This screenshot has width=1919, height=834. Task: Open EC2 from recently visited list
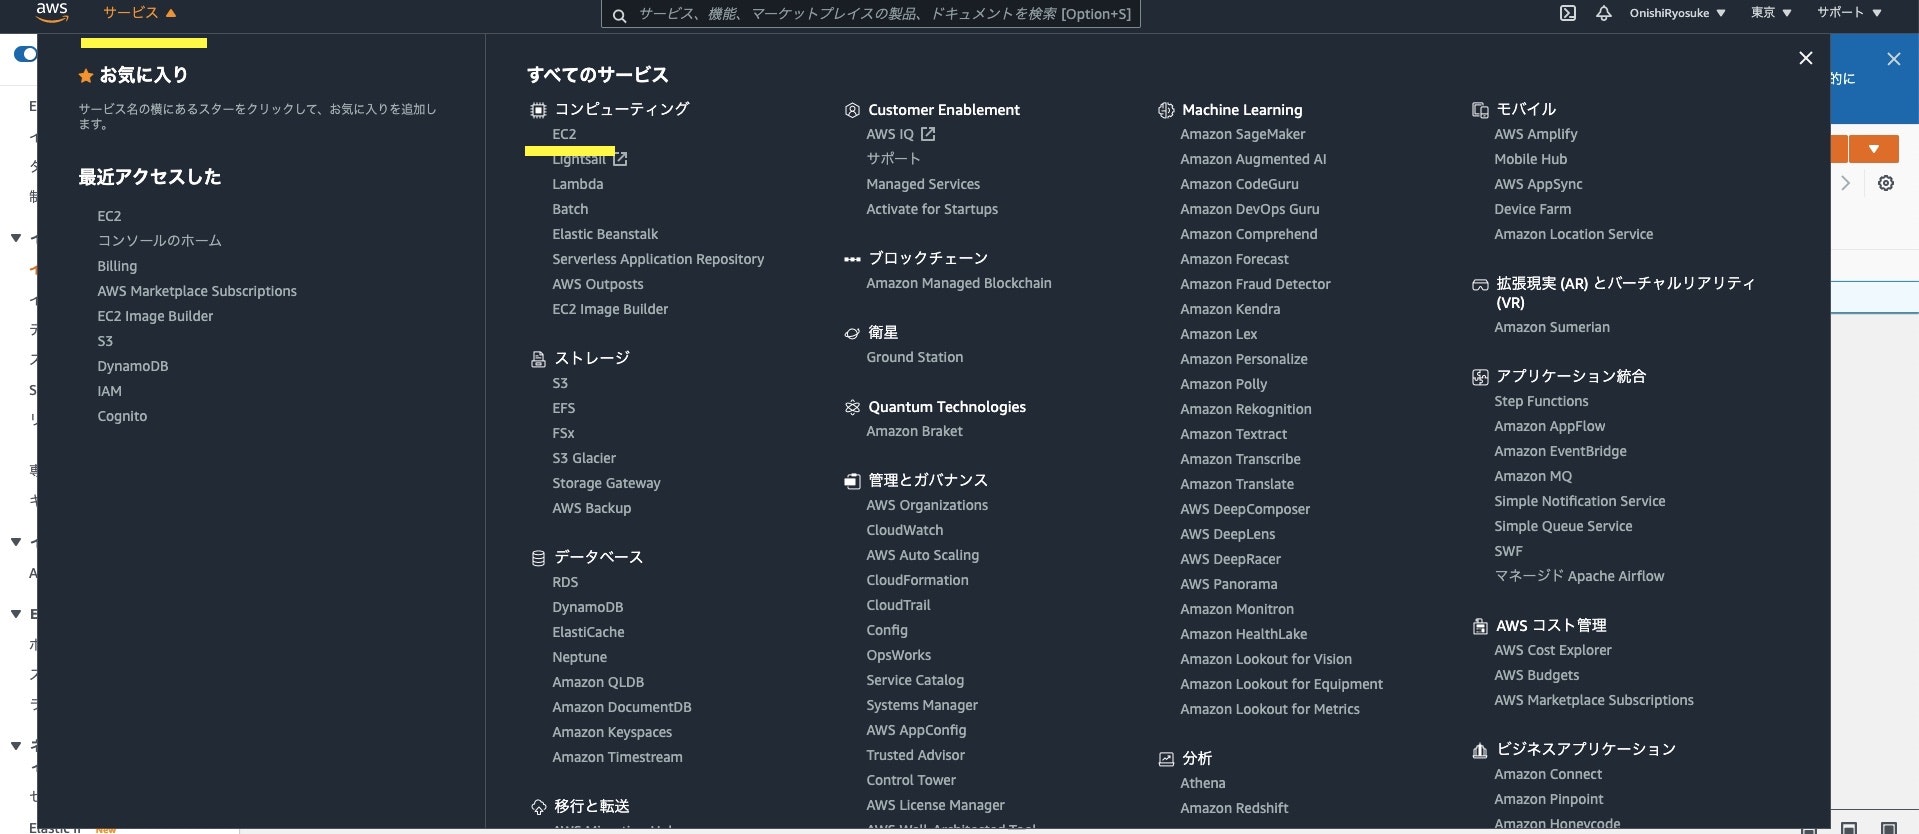point(109,216)
